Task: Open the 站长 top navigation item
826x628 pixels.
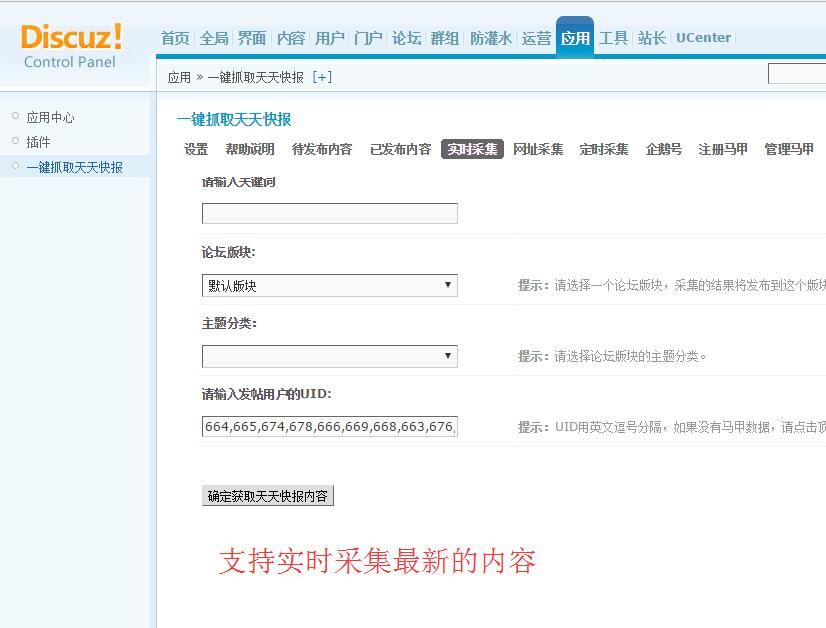Action: [652, 38]
